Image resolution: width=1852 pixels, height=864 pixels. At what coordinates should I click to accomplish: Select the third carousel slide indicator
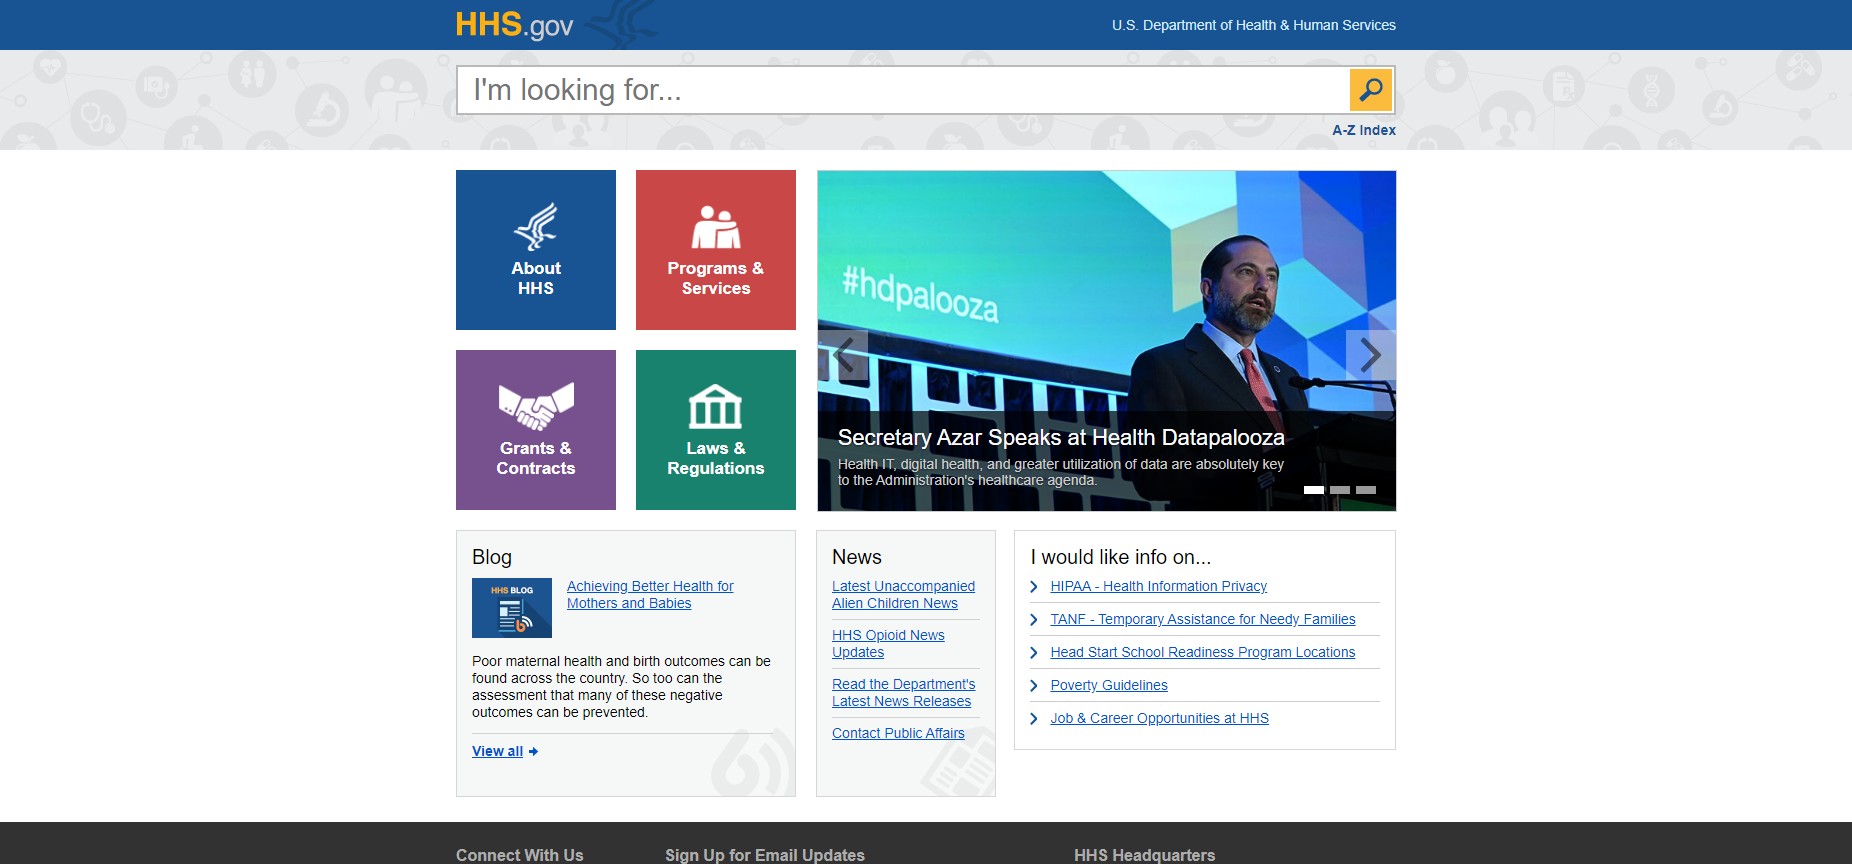(x=1366, y=490)
